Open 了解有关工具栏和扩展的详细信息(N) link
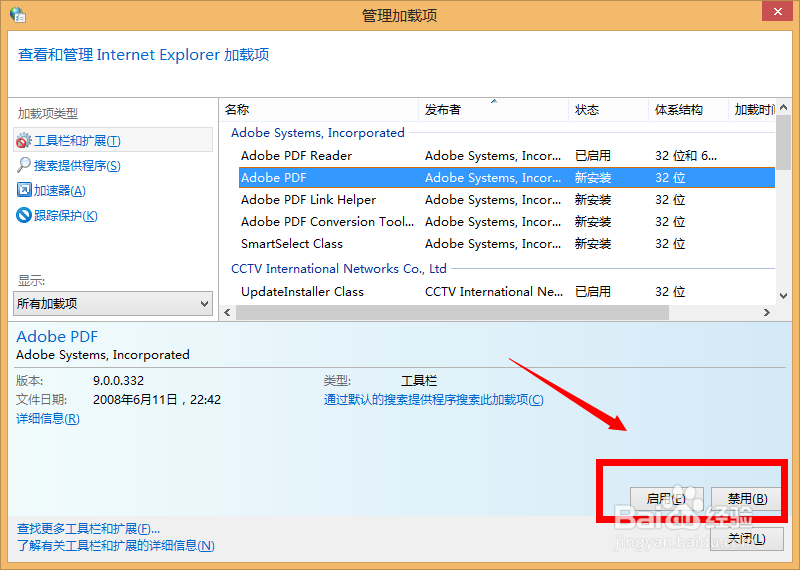Viewport: 800px width, 570px height. (x=116, y=546)
